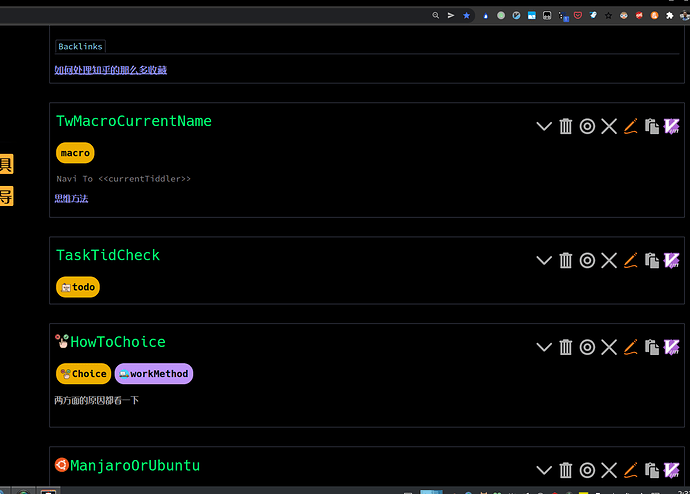Open the 如何处理知乎的那么多收藏 backlink
This screenshot has width=690, height=494.
[110, 70]
